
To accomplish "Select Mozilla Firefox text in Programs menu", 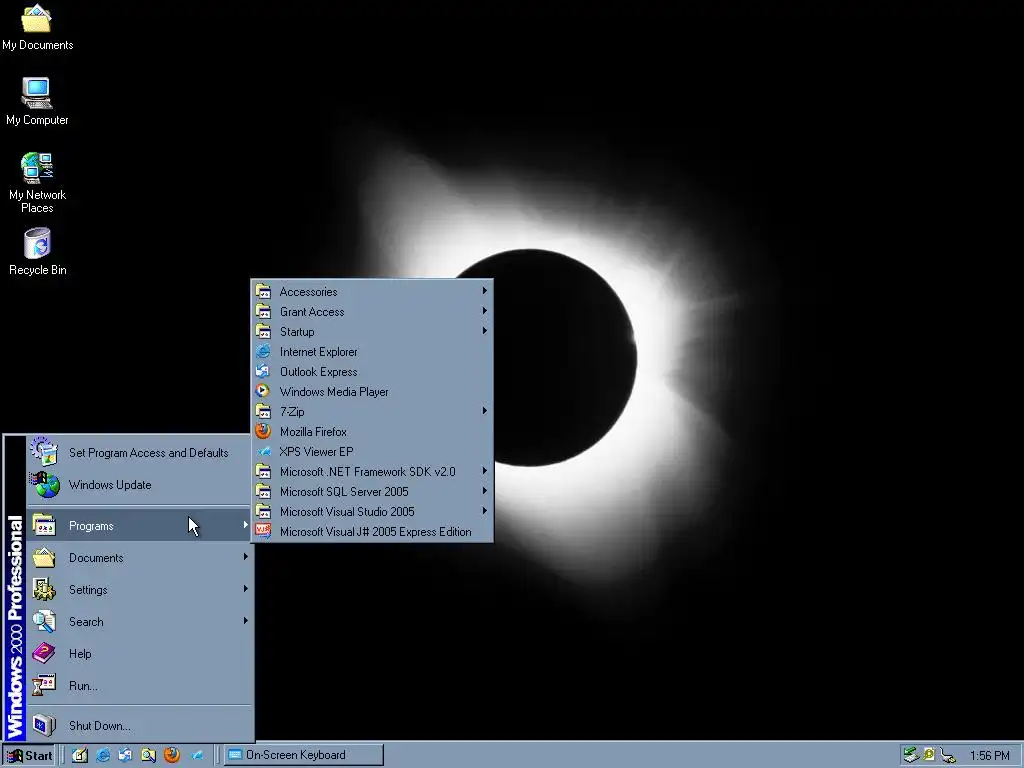I will [313, 432].
